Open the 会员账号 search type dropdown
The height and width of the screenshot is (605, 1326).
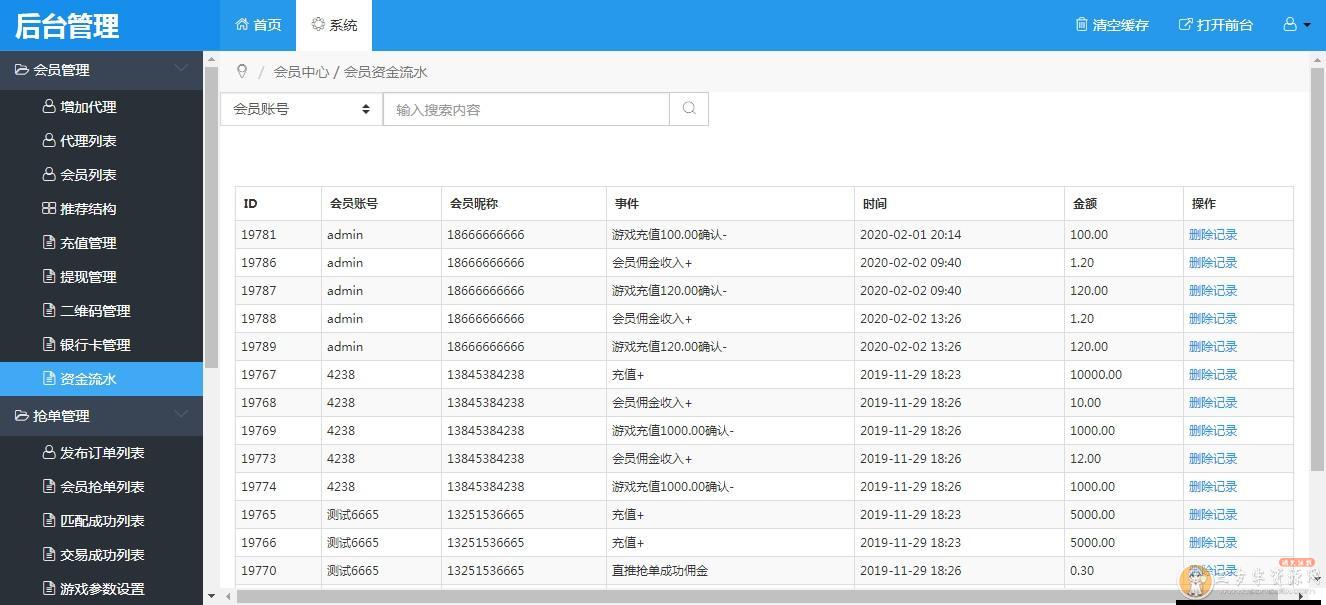300,108
